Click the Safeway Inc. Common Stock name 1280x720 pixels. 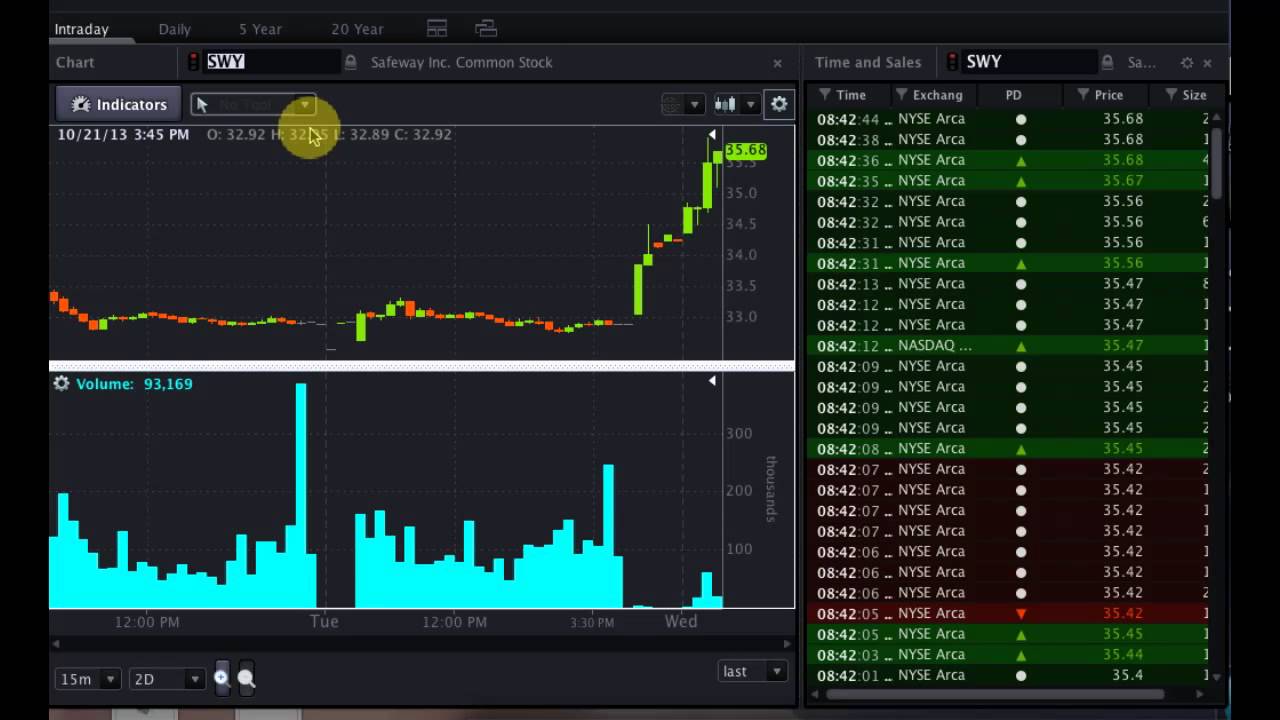click(461, 62)
